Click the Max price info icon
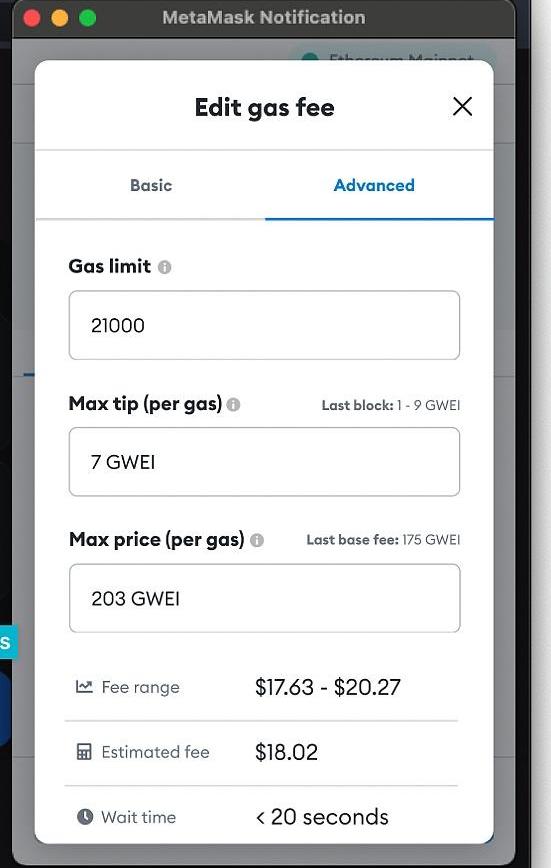Image resolution: width=551 pixels, height=868 pixels. pos(257,540)
